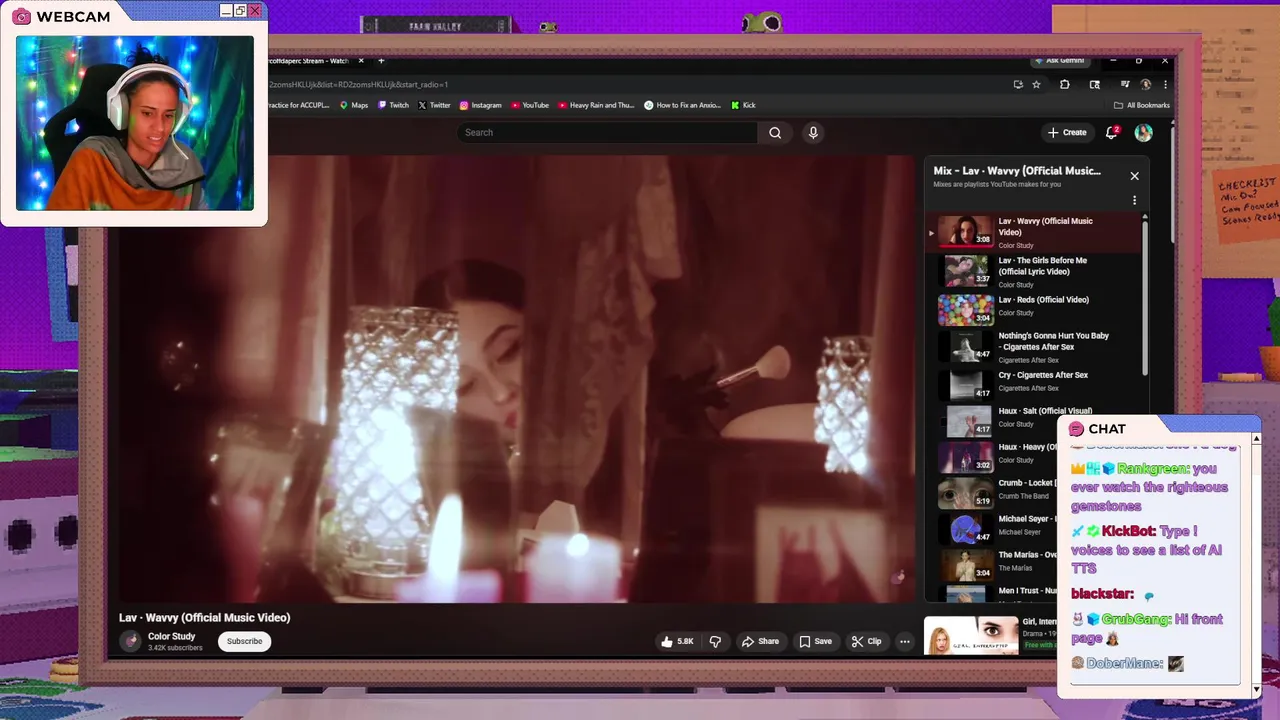The image size is (1280, 720).
Task: Click into the YouTube Search field
Action: pos(607,132)
